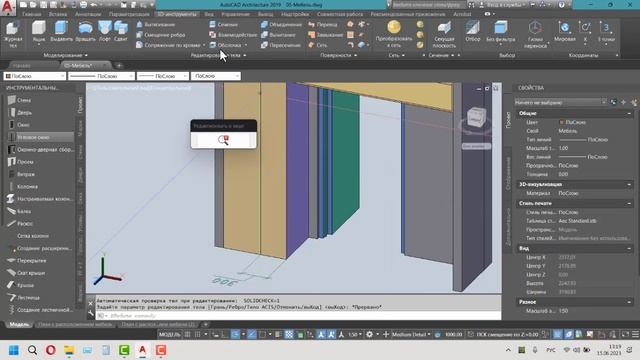The image size is (640, 360).
Task: Click the Без фильтра selection filter icon
Action: (x=500, y=31)
